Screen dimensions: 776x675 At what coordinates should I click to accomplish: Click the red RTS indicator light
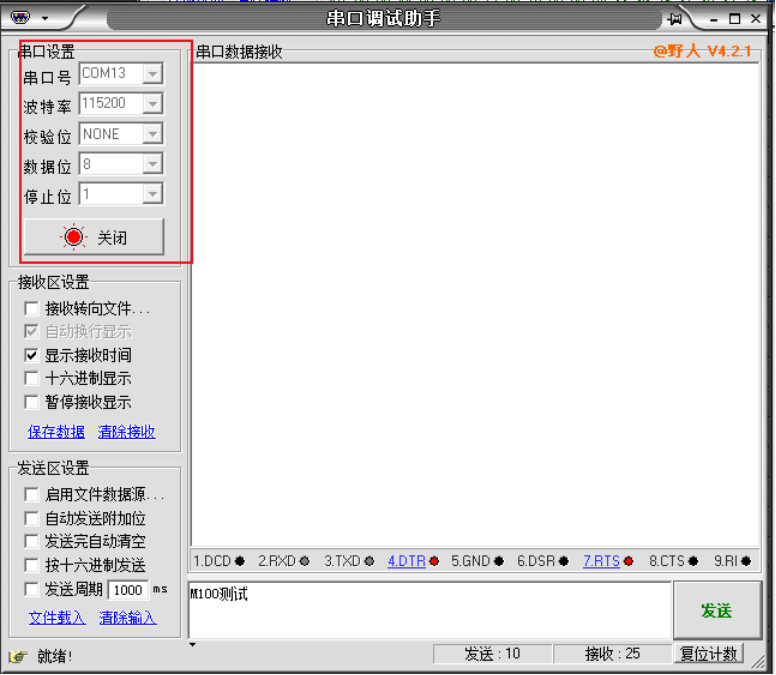point(628,561)
